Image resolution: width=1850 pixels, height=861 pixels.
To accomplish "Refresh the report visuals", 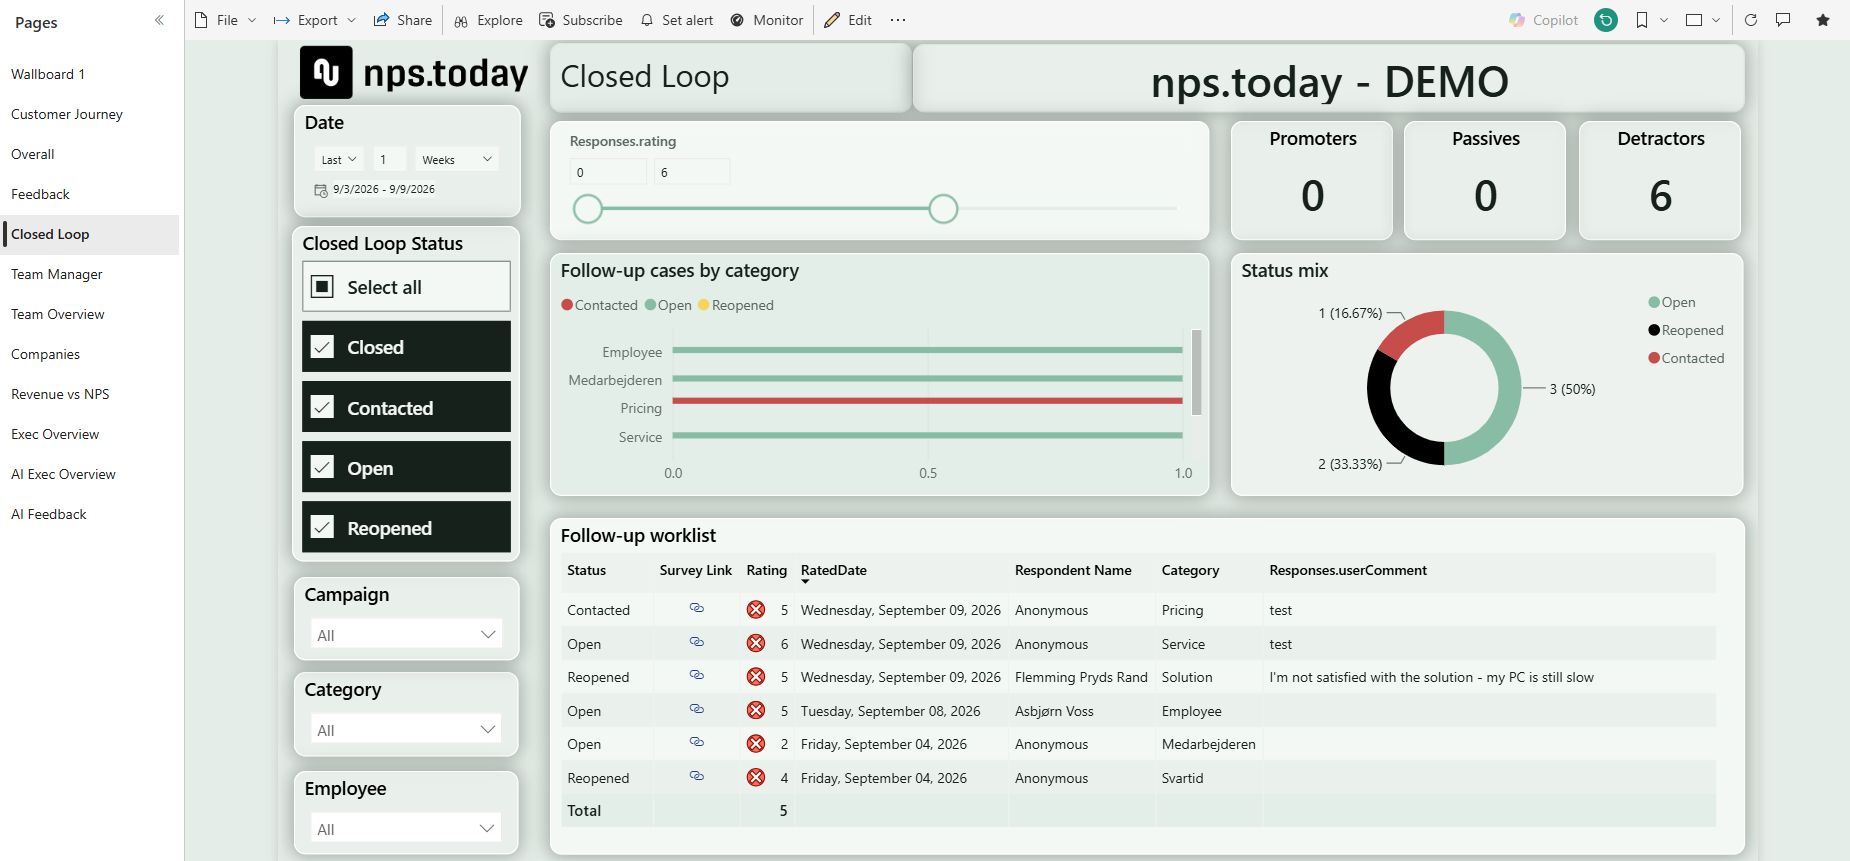I will tap(1751, 20).
